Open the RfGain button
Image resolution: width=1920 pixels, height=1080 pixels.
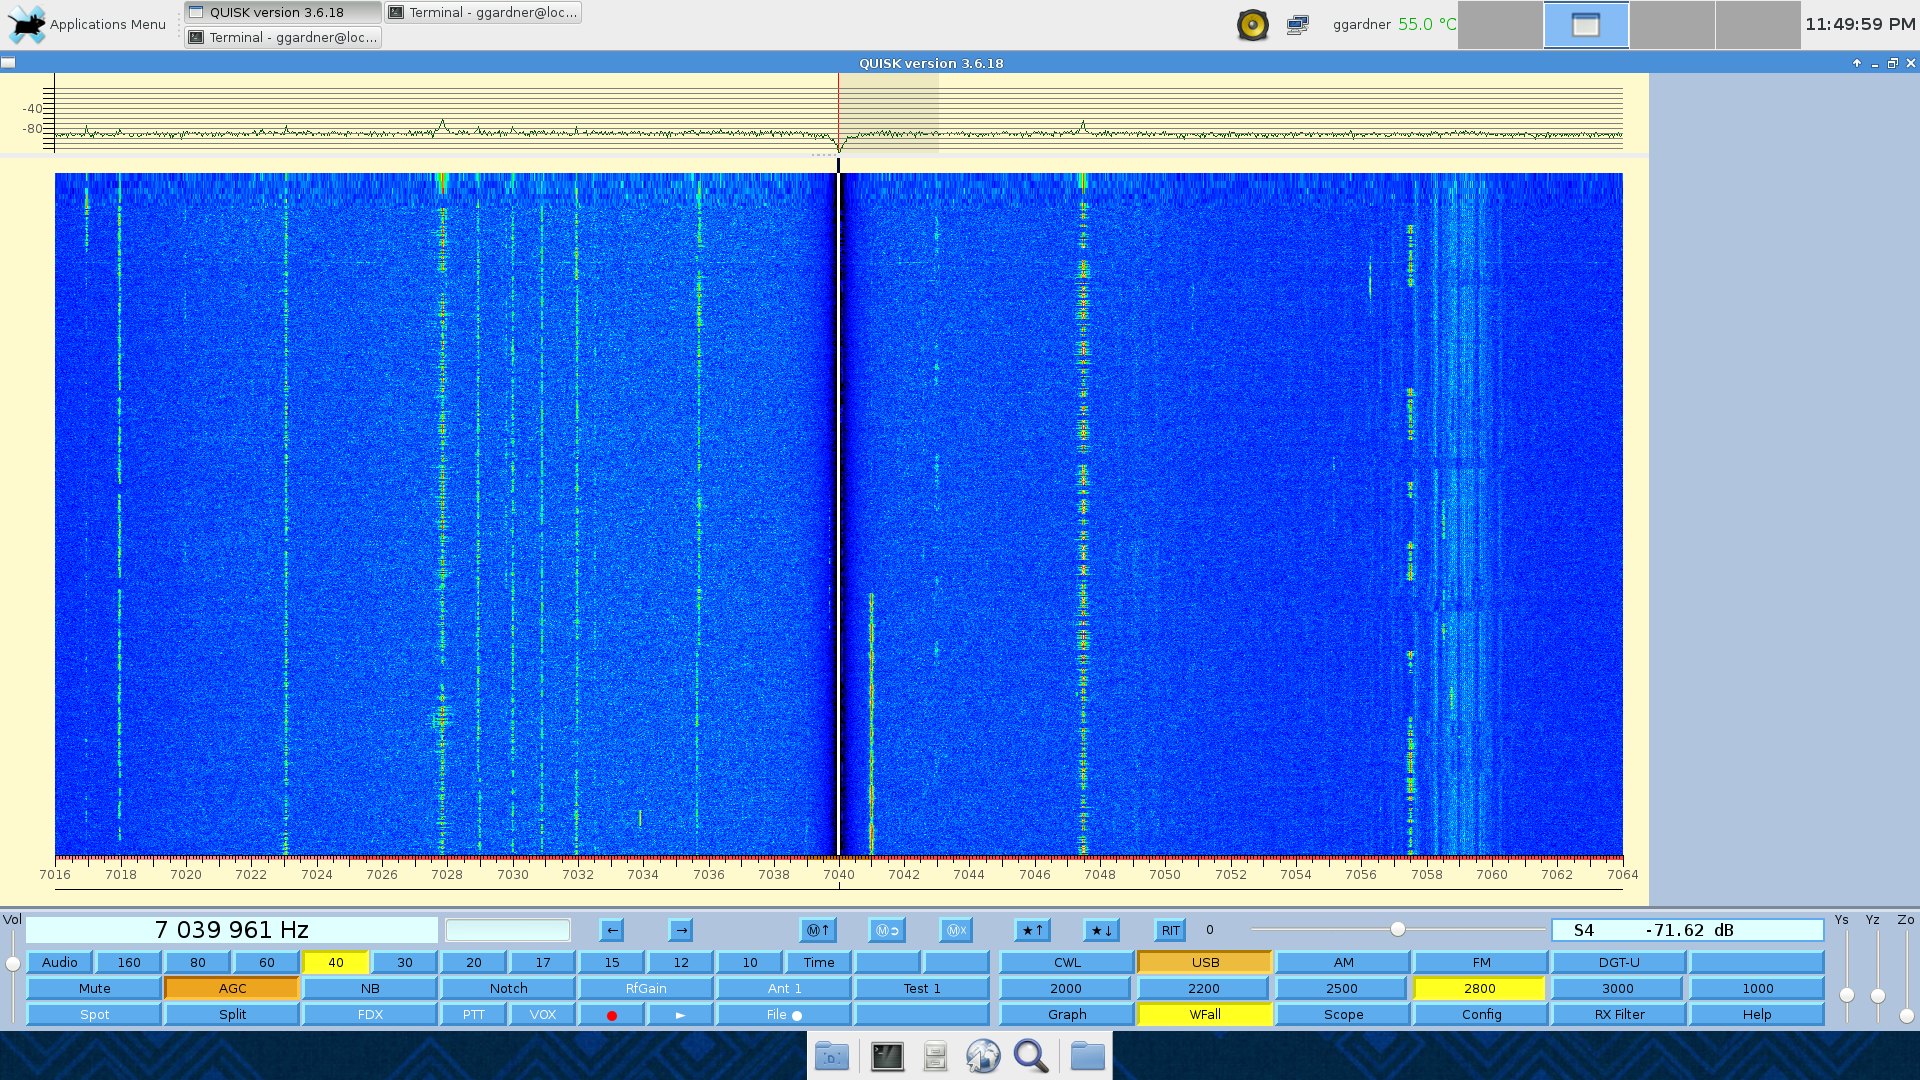[647, 989]
